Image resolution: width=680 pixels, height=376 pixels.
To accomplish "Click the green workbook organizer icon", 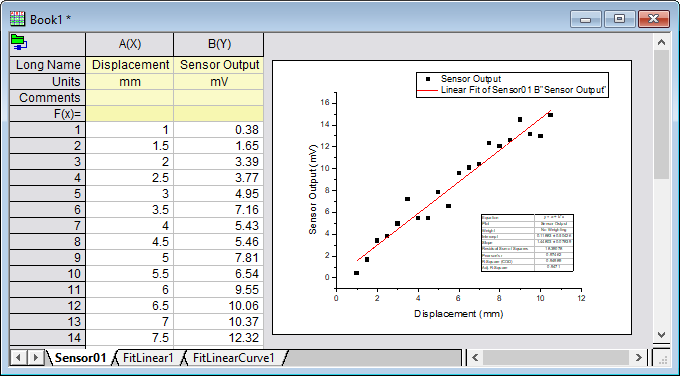I will pos(19,43).
